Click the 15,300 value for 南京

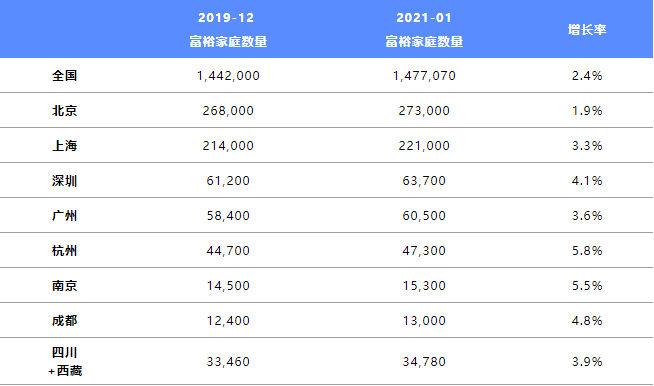tap(424, 286)
